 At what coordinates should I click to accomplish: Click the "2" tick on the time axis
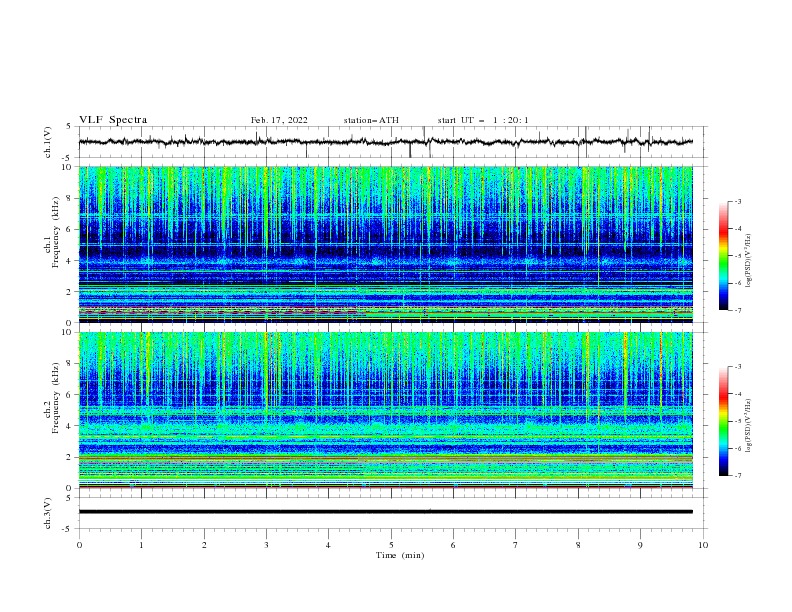tap(204, 545)
